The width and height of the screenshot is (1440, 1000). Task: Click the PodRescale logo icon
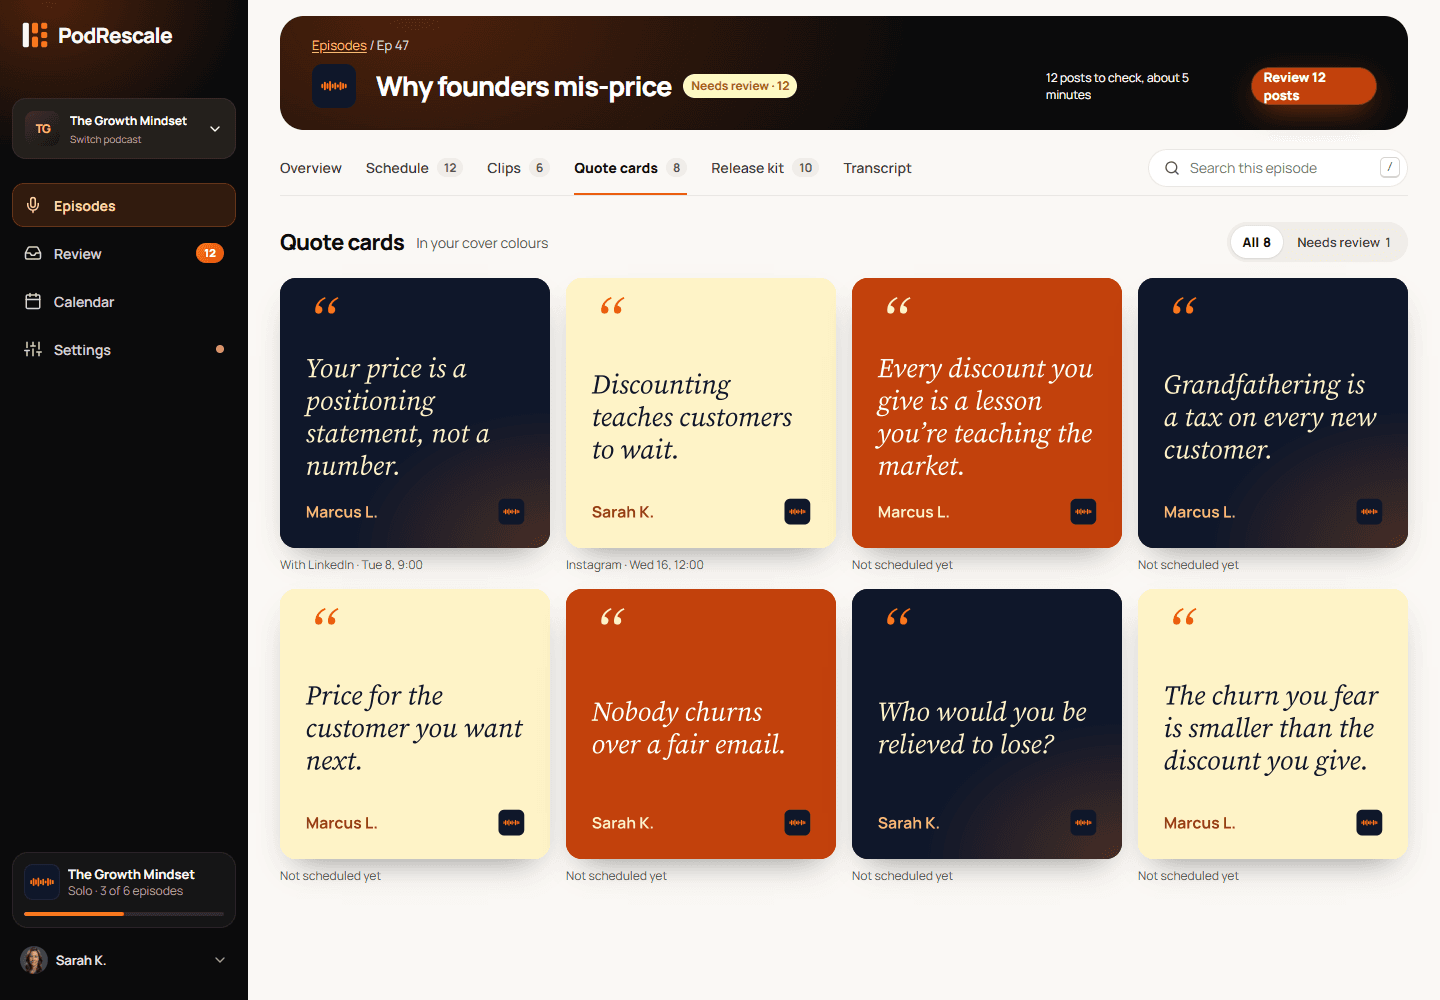[x=35, y=36]
